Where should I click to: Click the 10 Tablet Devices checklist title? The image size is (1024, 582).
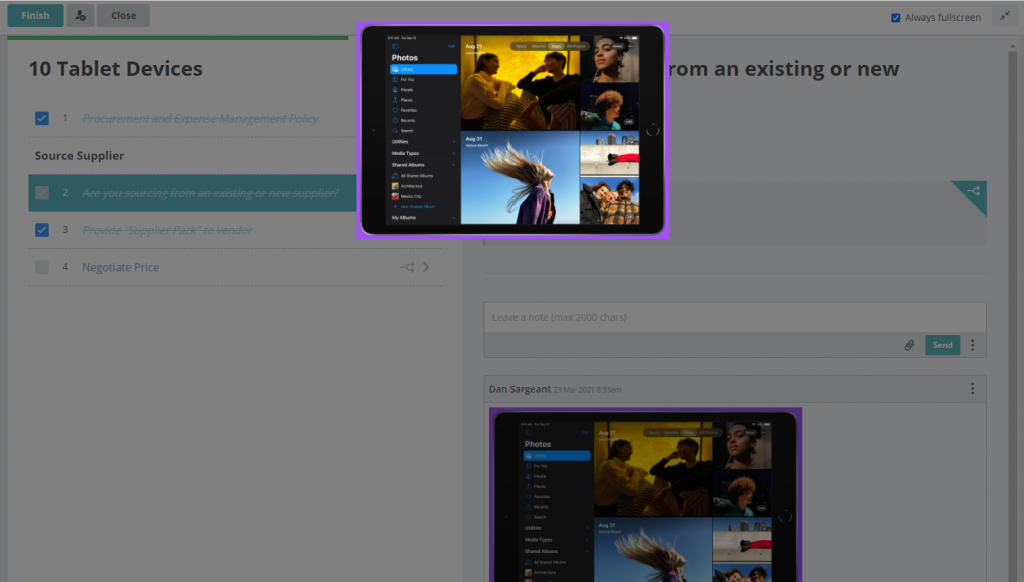pos(116,69)
